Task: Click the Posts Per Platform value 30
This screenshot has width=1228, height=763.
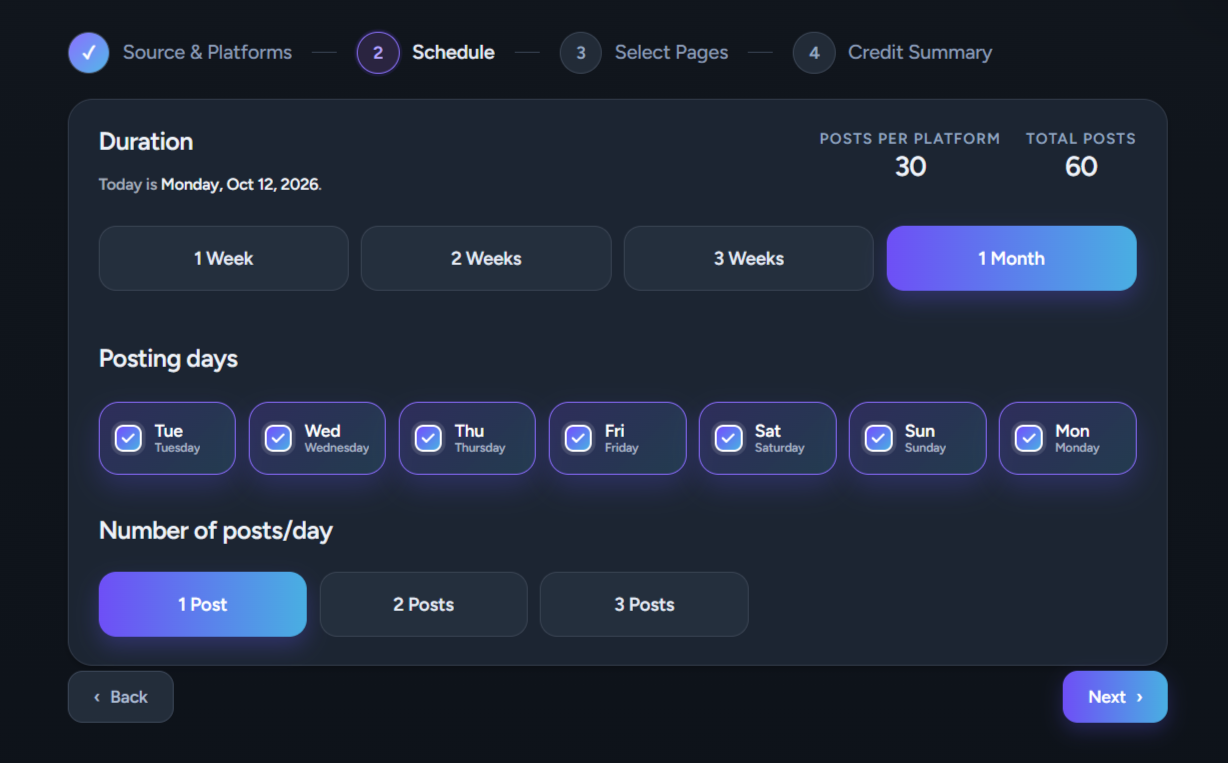Action: (910, 166)
